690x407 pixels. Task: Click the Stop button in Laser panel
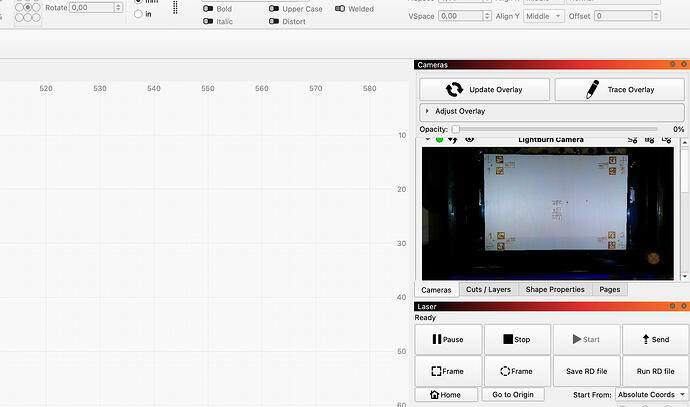point(517,339)
